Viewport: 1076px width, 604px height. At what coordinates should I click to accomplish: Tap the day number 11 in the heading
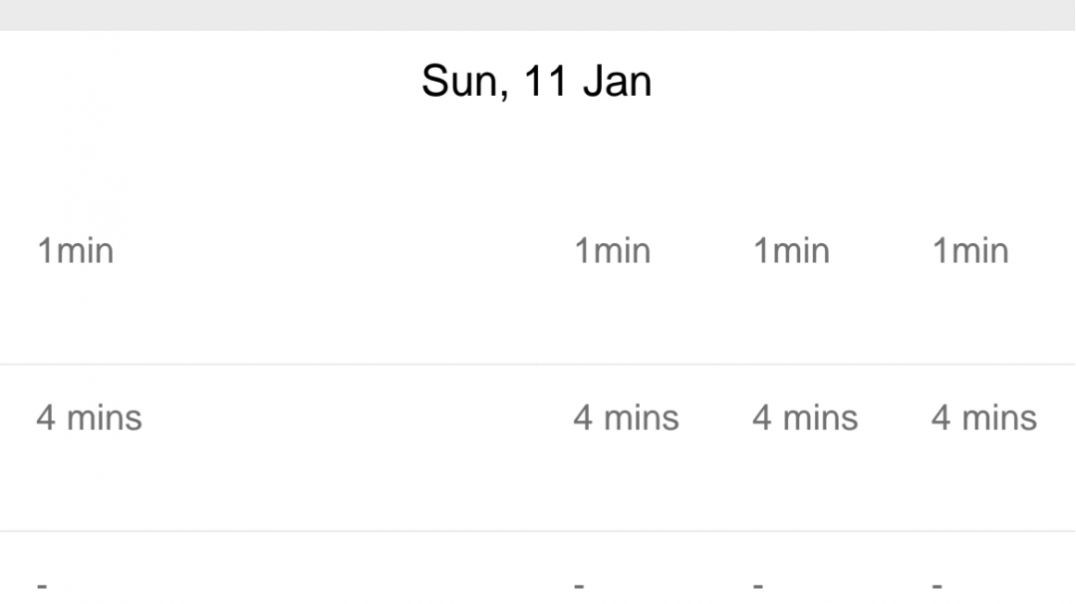coord(546,81)
